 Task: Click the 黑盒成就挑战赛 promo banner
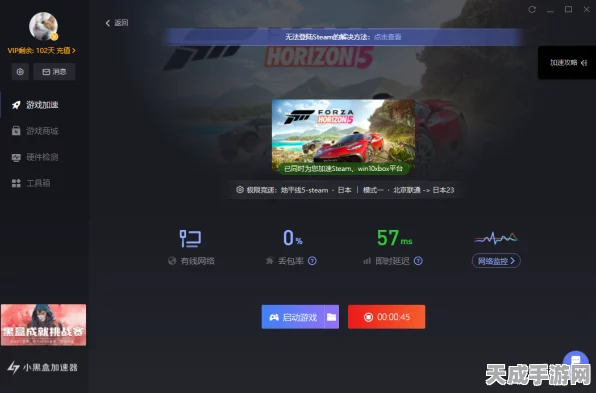(43, 325)
